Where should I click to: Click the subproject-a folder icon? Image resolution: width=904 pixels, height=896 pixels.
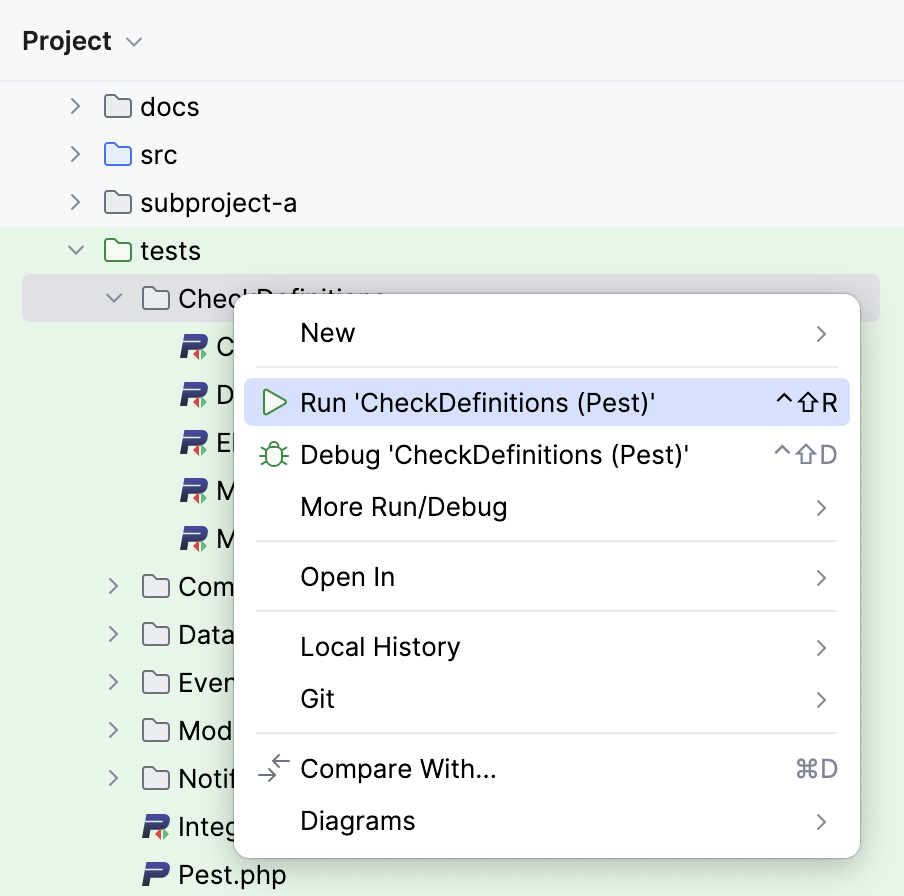pyautogui.click(x=119, y=202)
